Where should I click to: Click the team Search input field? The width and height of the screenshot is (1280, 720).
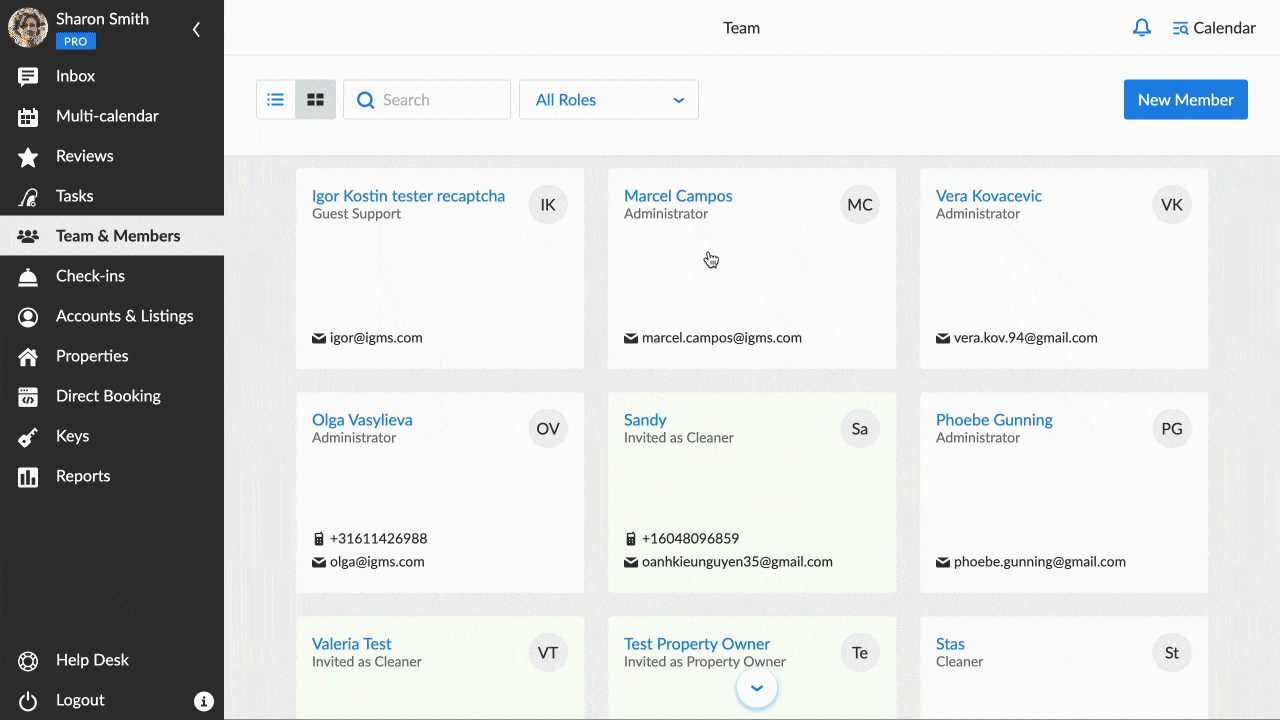pos(438,100)
